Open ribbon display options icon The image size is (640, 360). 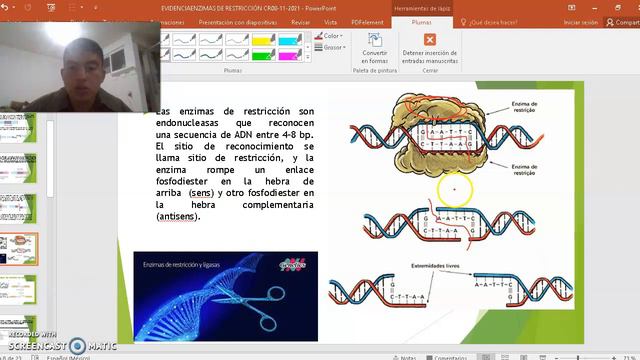(x=571, y=7)
